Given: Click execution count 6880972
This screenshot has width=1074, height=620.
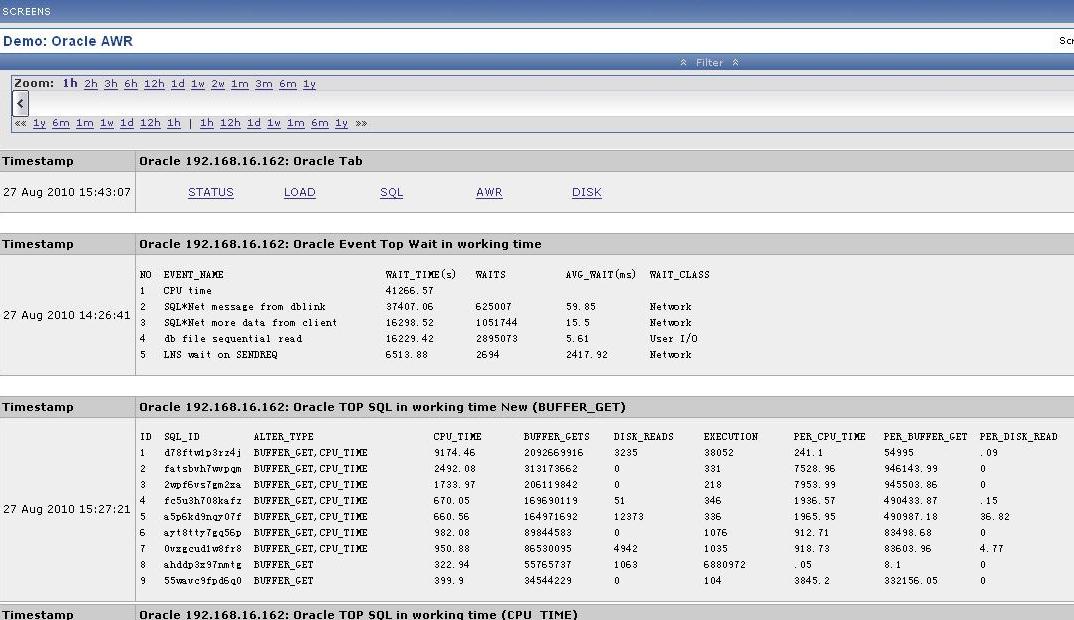Looking at the screenshot, I should 727,565.
